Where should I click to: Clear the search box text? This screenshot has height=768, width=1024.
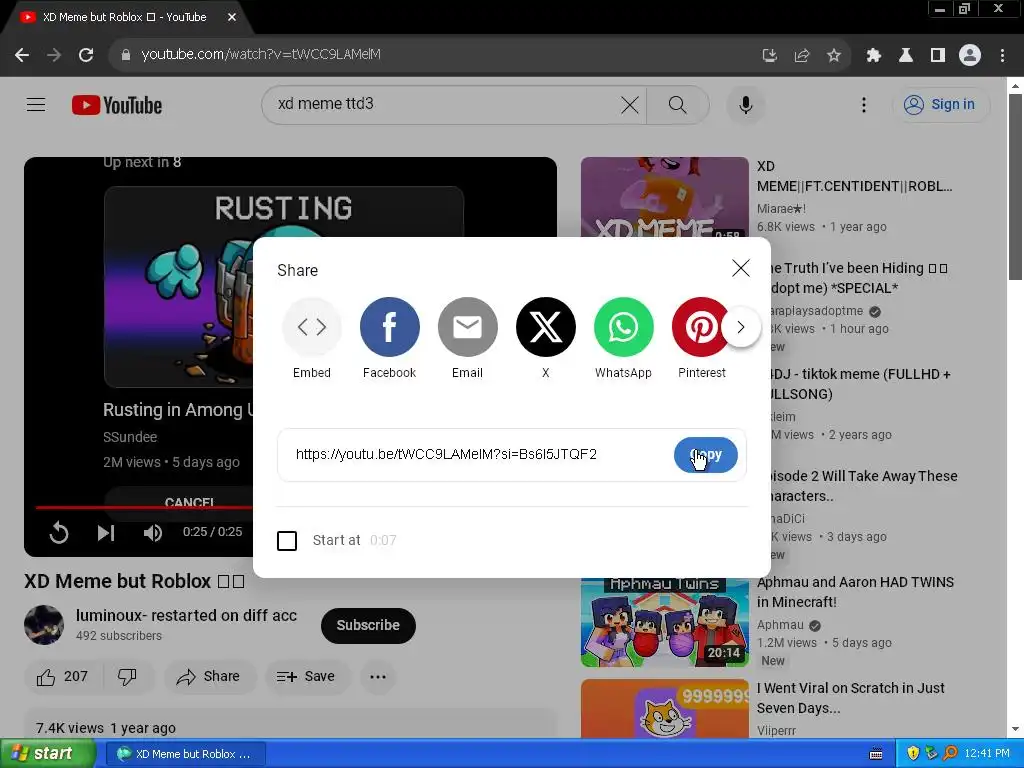[x=630, y=104]
